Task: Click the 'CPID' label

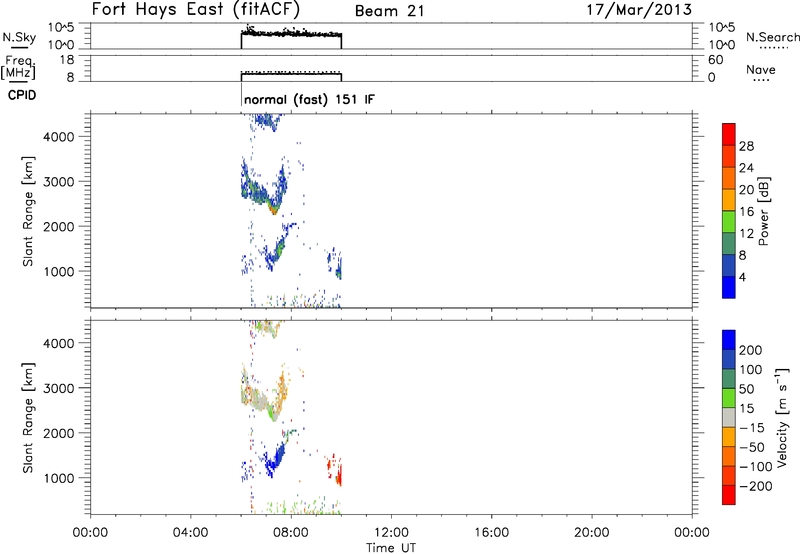Action: pyautogui.click(x=22, y=95)
